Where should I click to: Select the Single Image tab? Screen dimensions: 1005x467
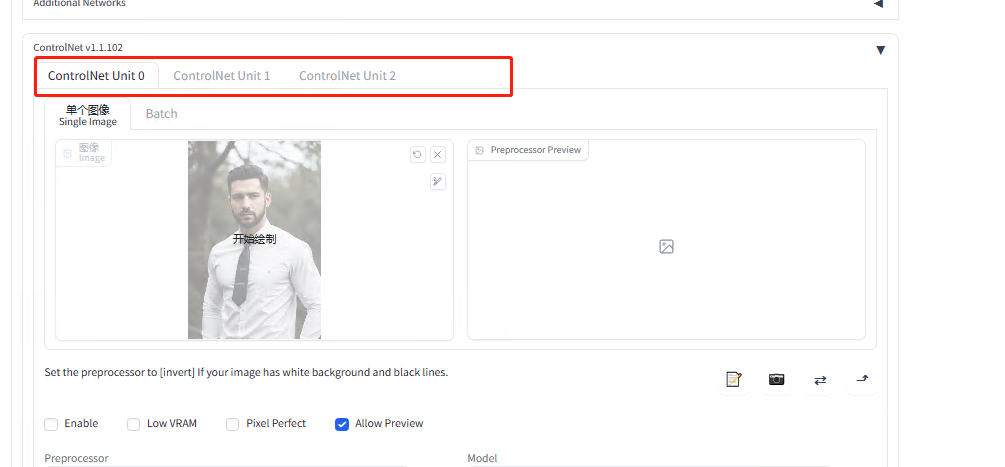(88, 115)
